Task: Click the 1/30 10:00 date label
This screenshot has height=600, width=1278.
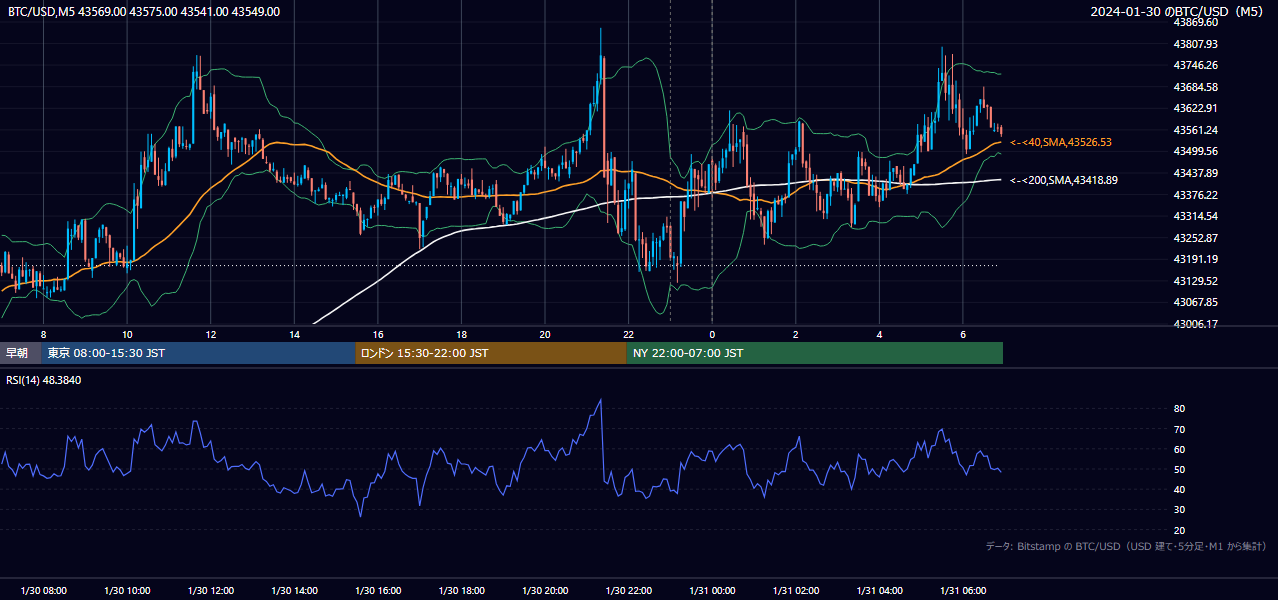Action: click(127, 591)
